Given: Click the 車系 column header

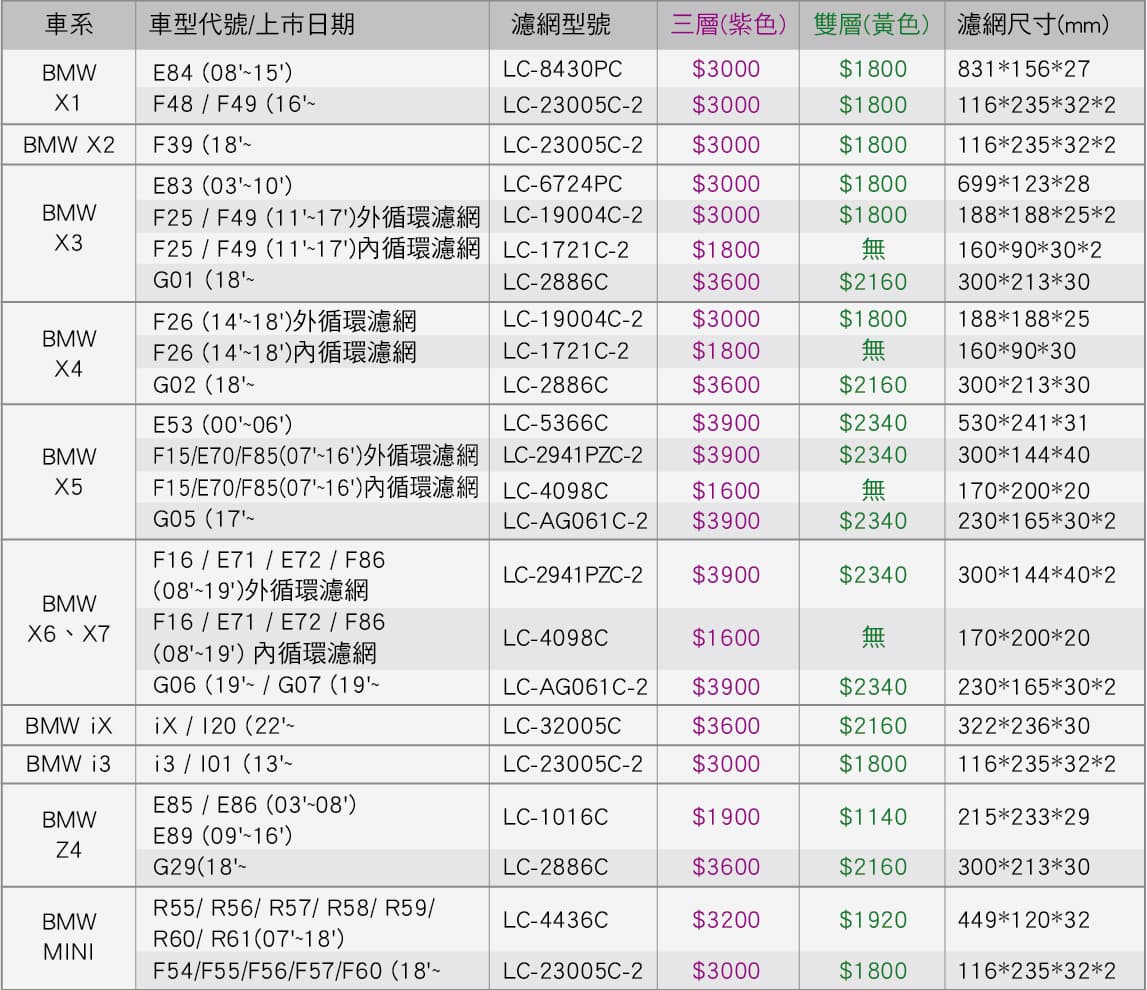Looking at the screenshot, I should (69, 25).
